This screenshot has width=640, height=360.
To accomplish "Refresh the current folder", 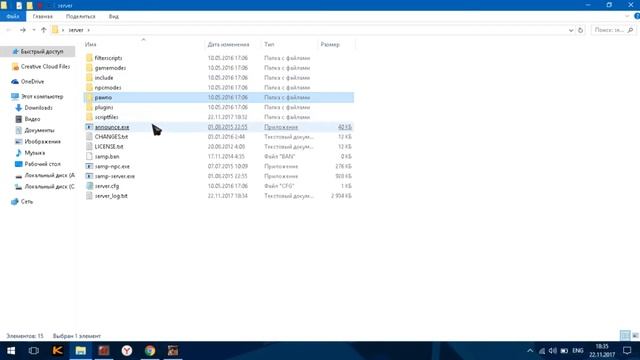I will 580,30.
